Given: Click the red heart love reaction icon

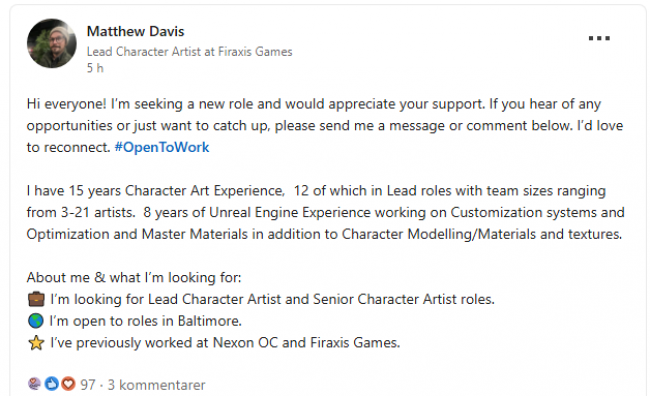Looking at the screenshot, I should 68,384.
